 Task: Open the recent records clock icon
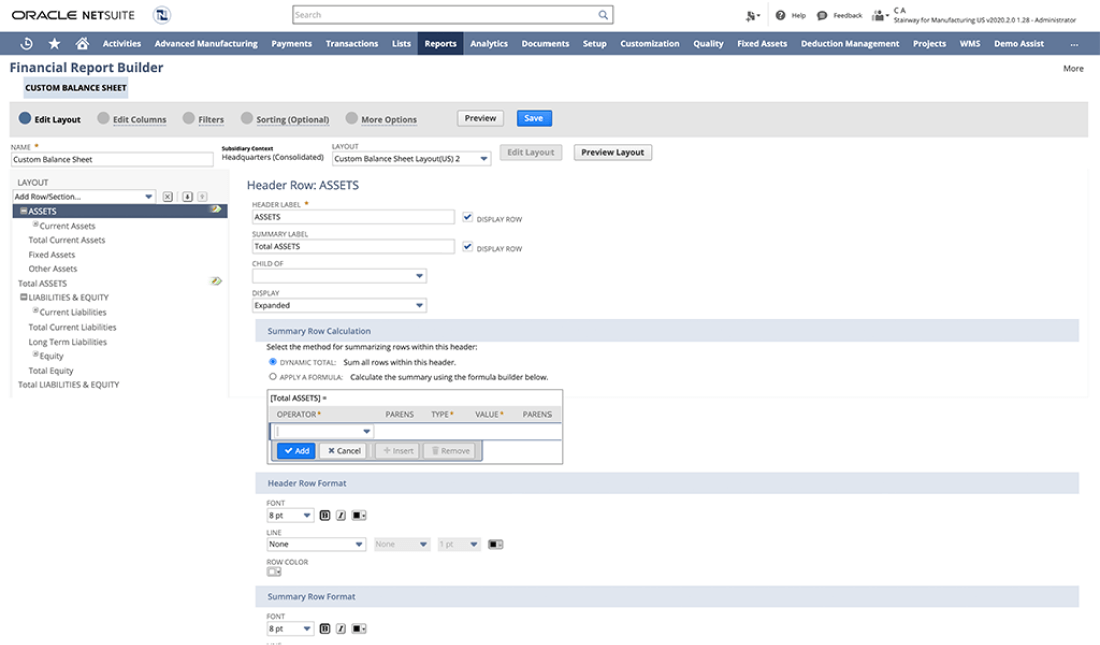26,43
